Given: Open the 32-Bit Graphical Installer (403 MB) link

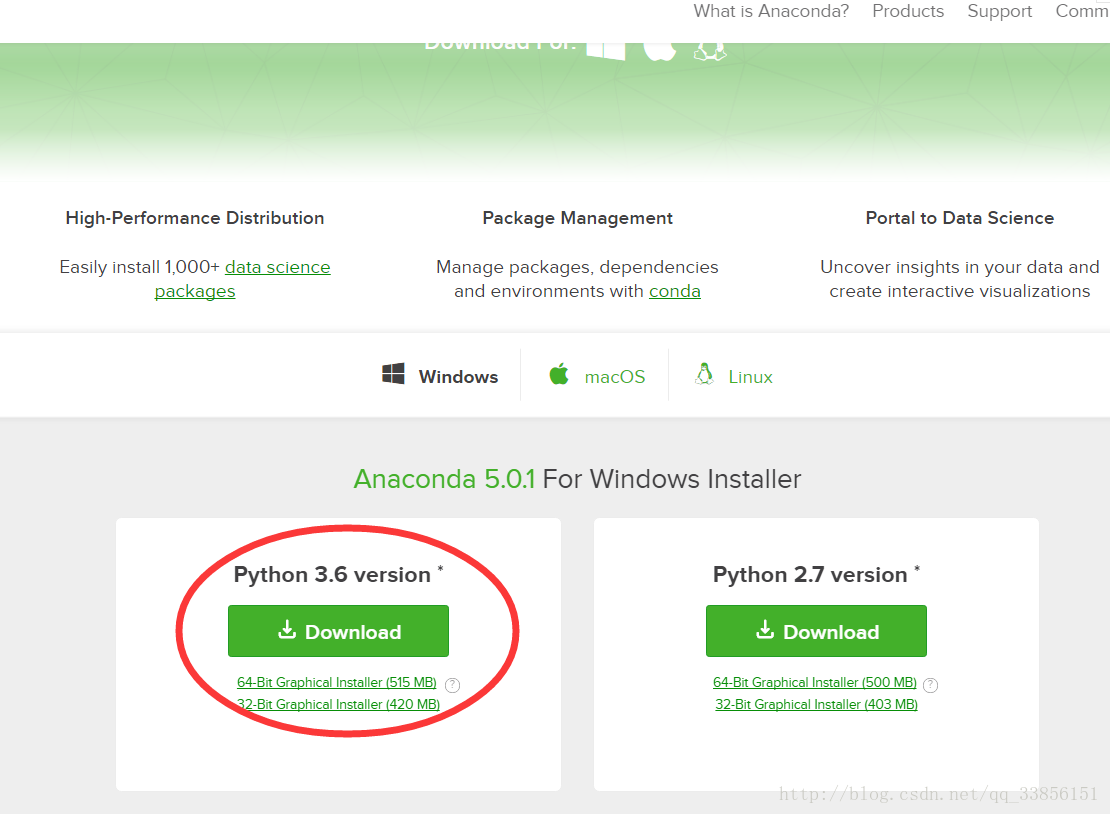Looking at the screenshot, I should pyautogui.click(x=816, y=704).
